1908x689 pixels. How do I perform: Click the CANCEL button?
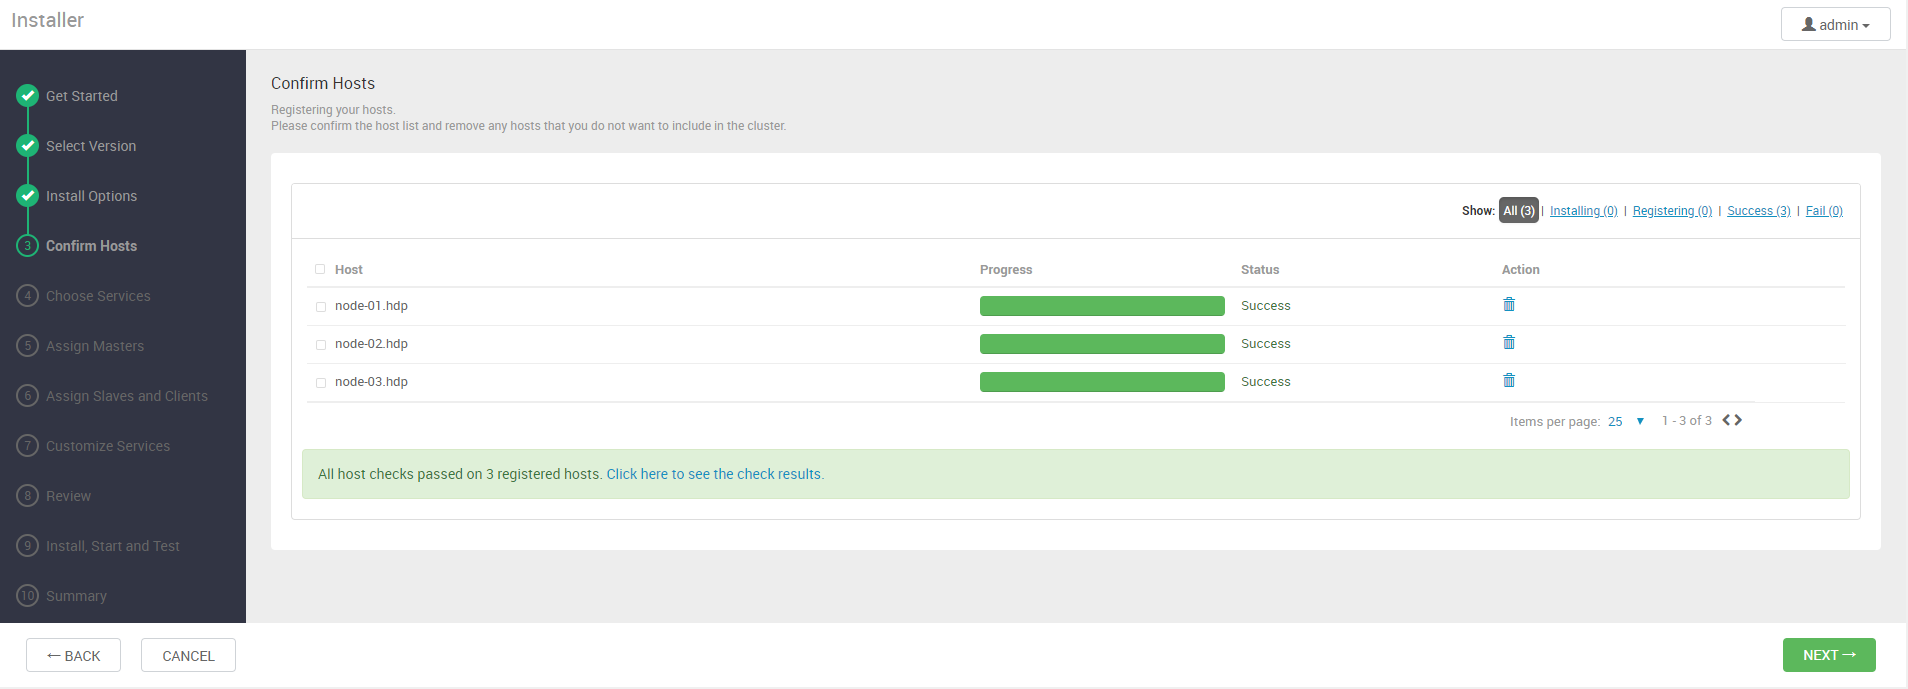pos(188,655)
